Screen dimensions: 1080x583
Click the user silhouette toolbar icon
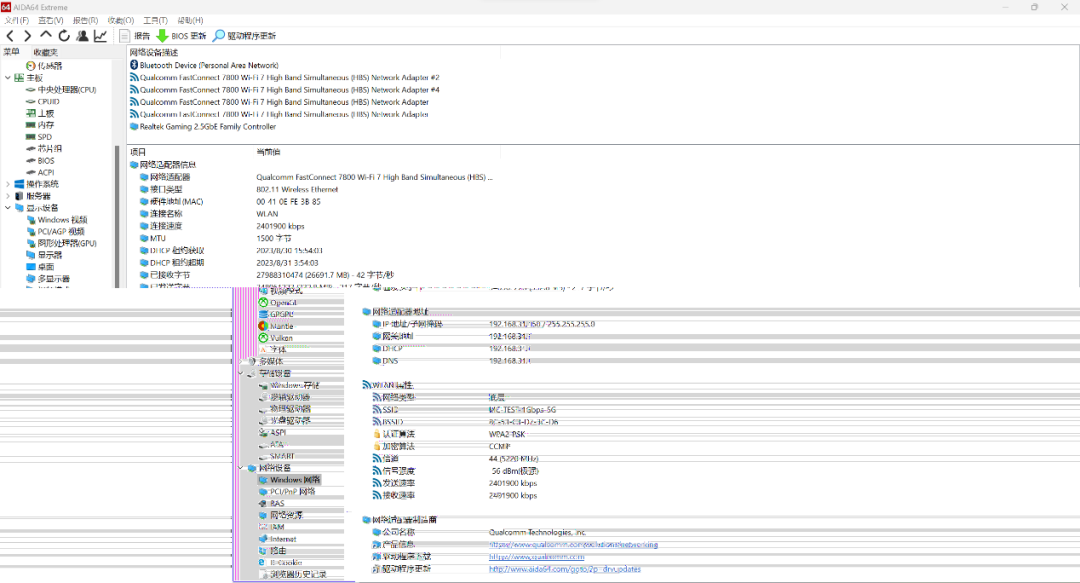point(82,36)
